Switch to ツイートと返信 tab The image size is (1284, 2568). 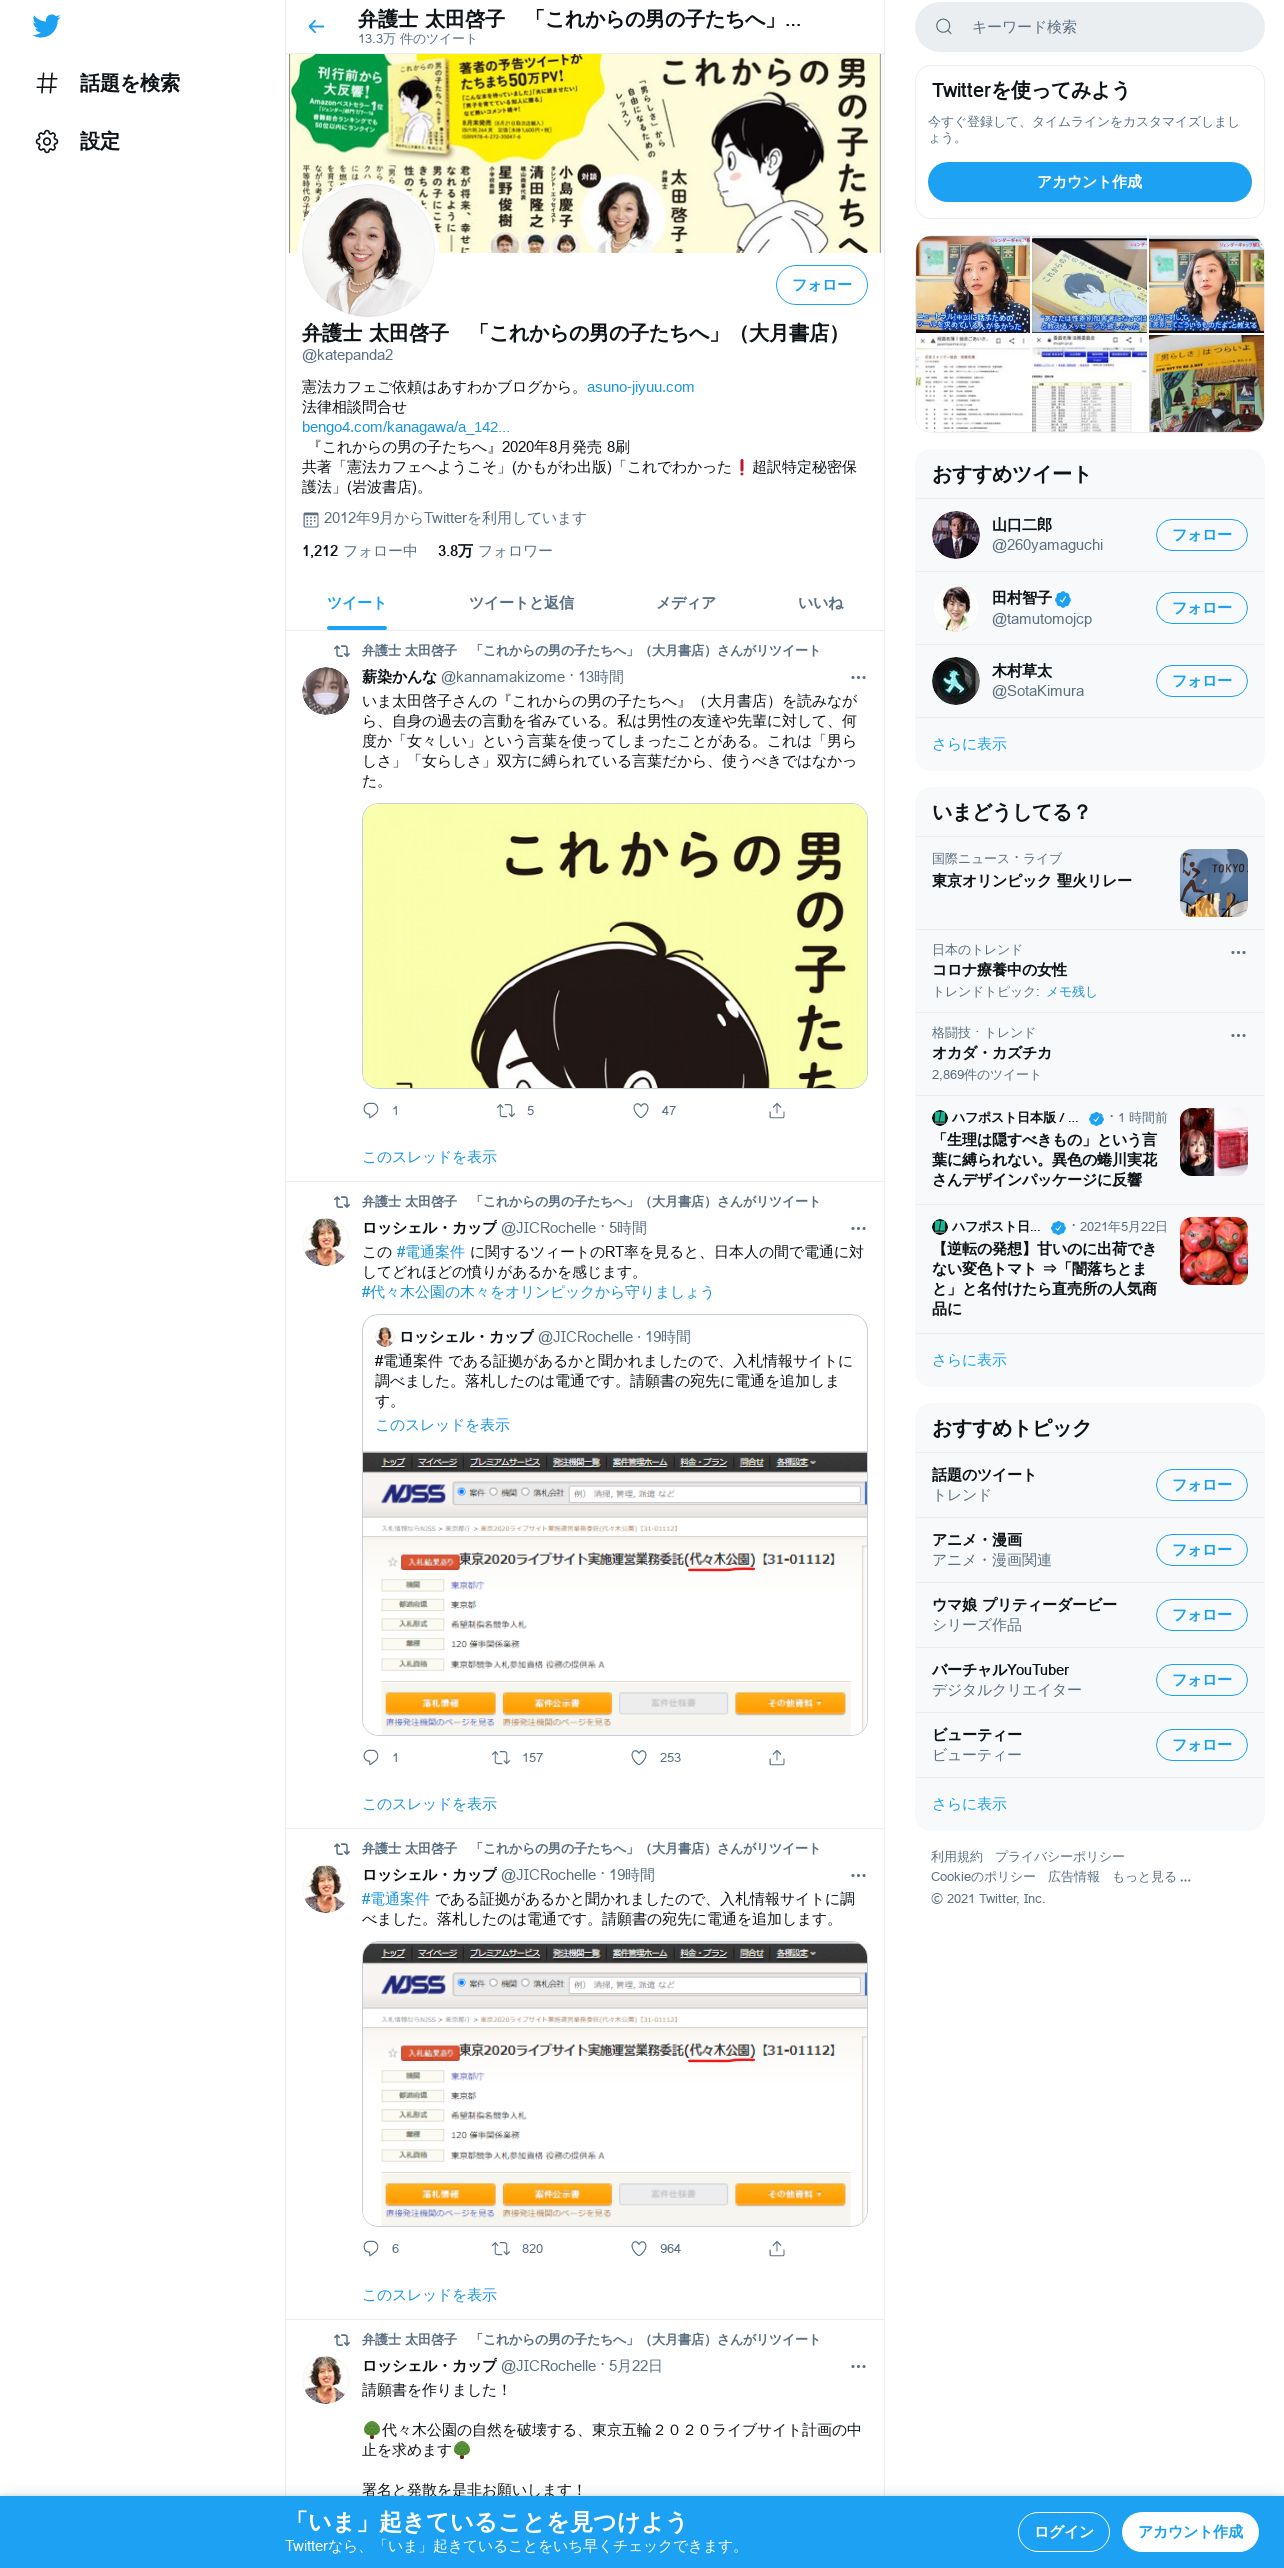point(521,603)
